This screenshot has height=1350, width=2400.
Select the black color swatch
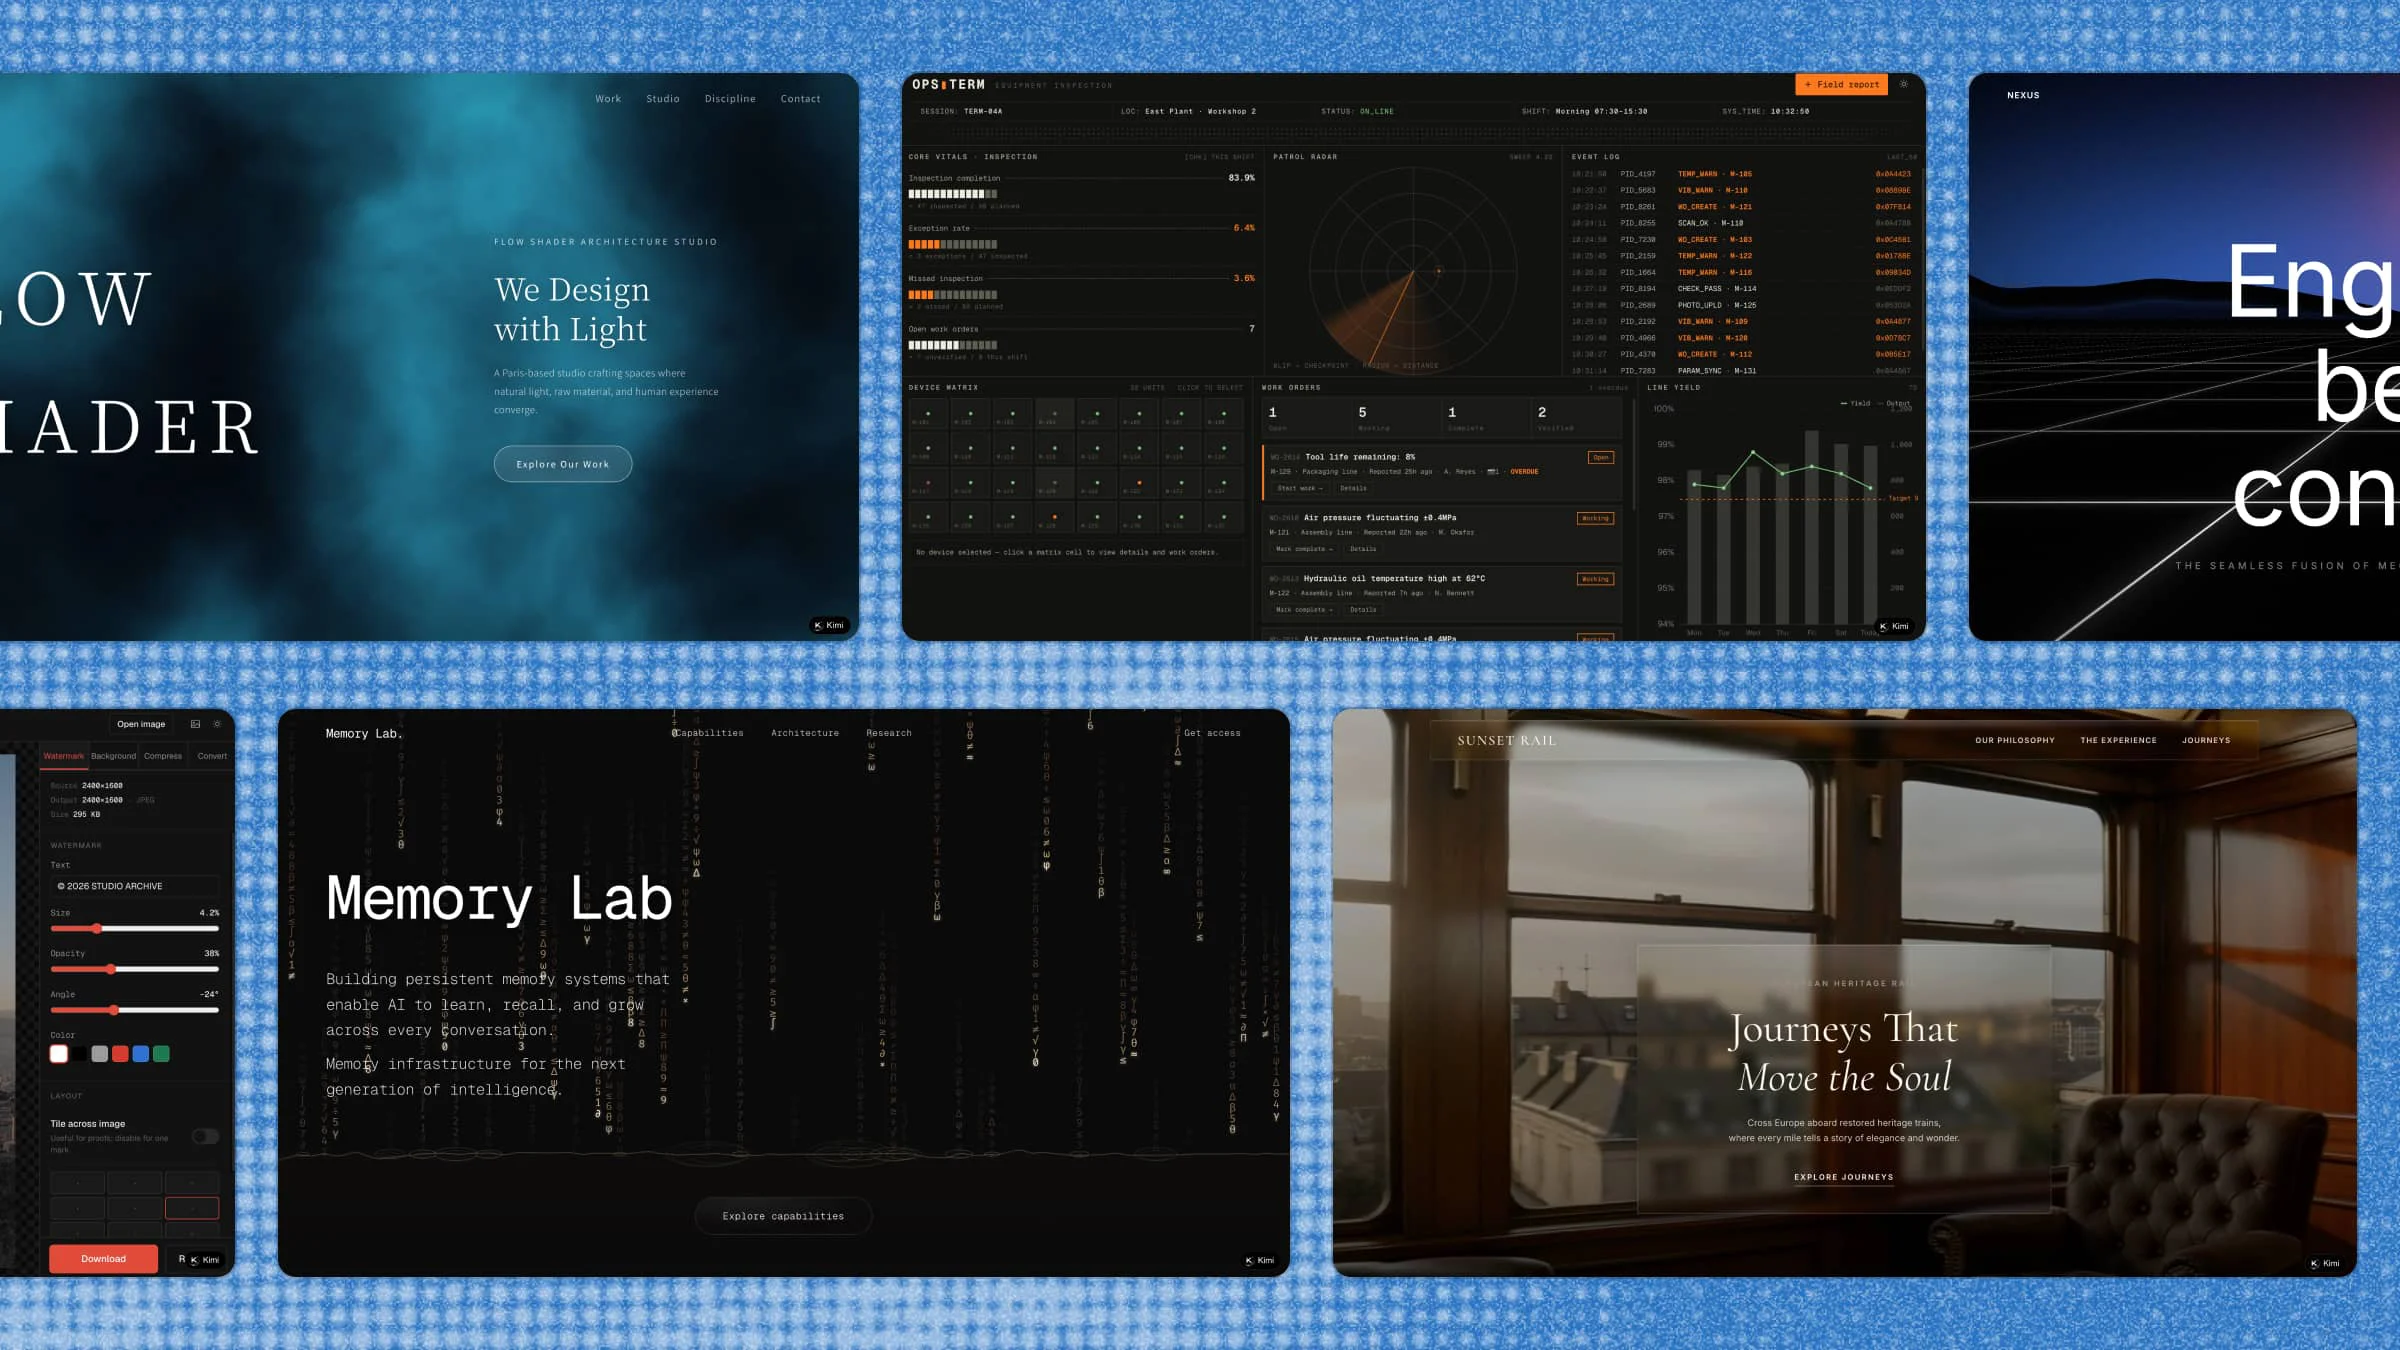(79, 1054)
